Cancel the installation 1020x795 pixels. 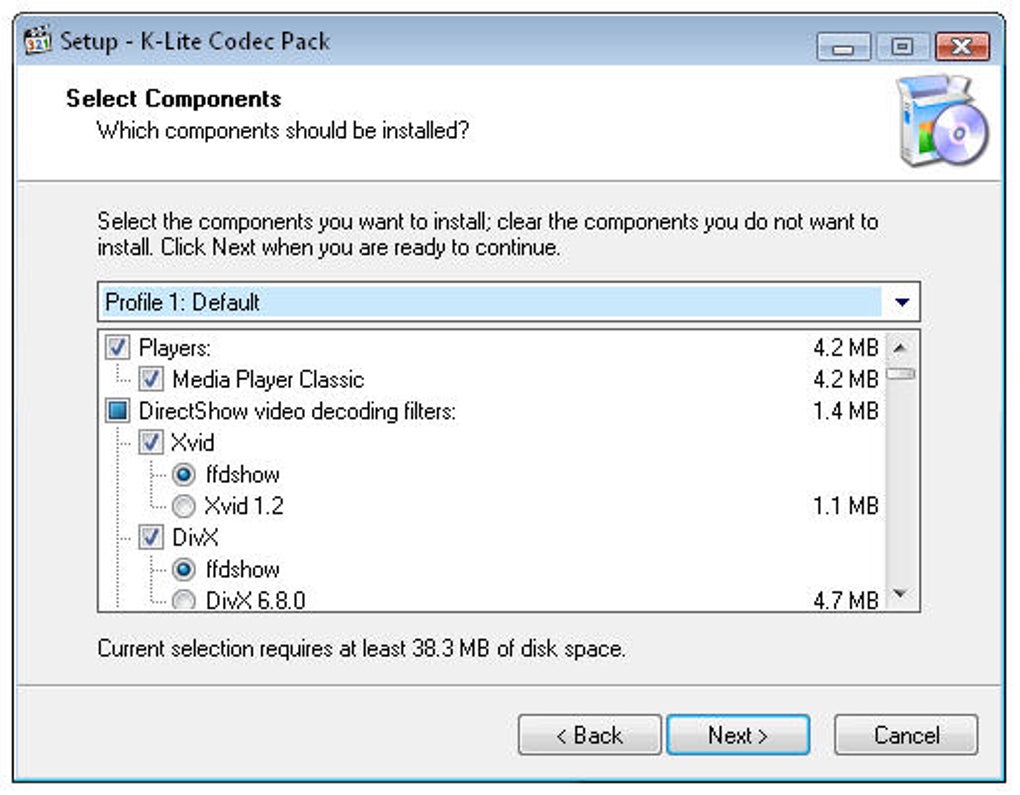pos(905,735)
